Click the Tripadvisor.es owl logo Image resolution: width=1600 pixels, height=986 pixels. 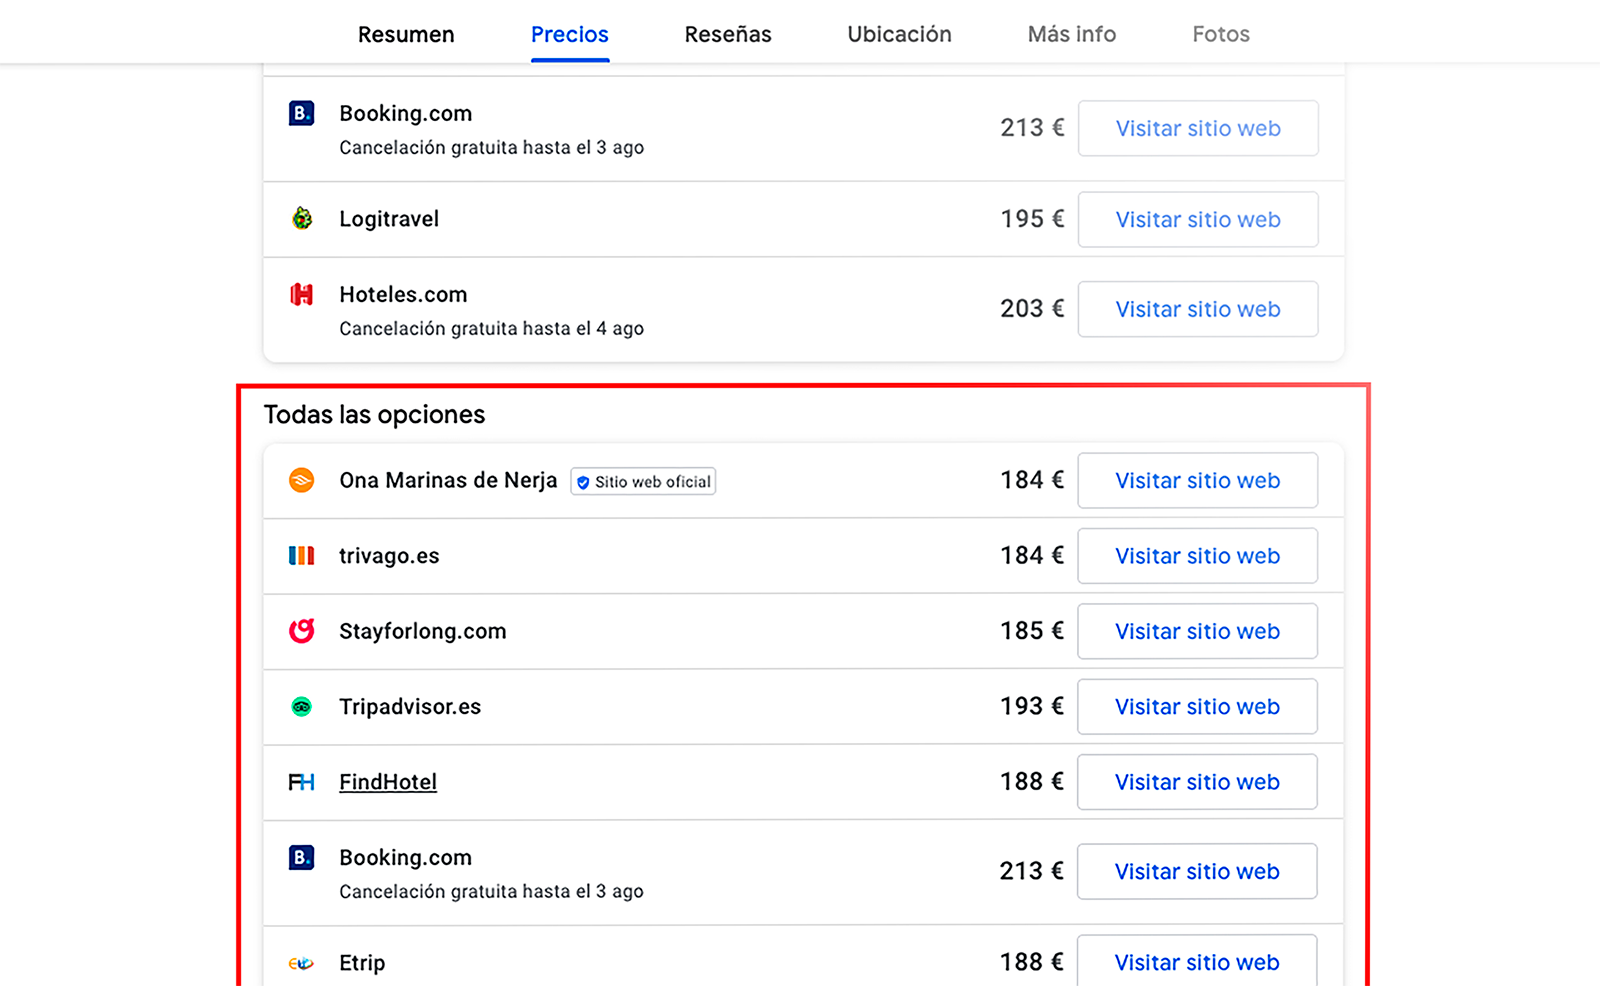pos(301,707)
